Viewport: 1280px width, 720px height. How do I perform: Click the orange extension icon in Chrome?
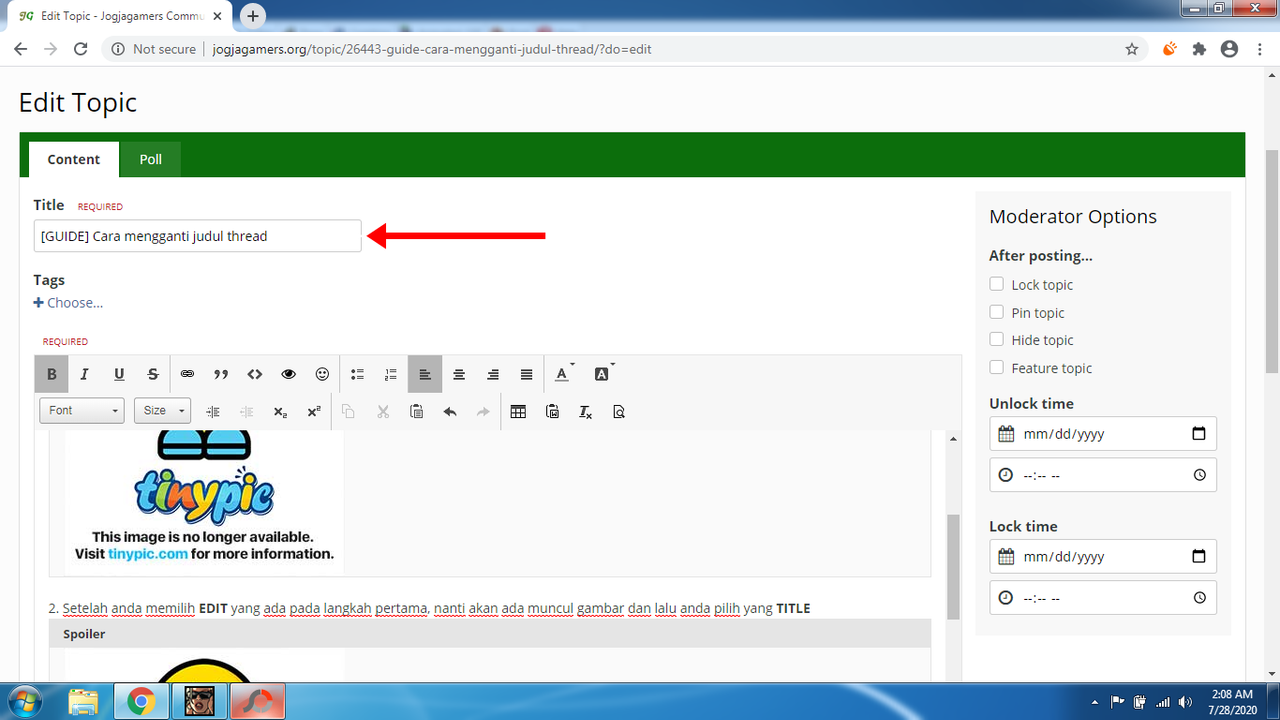pyautogui.click(x=1169, y=49)
